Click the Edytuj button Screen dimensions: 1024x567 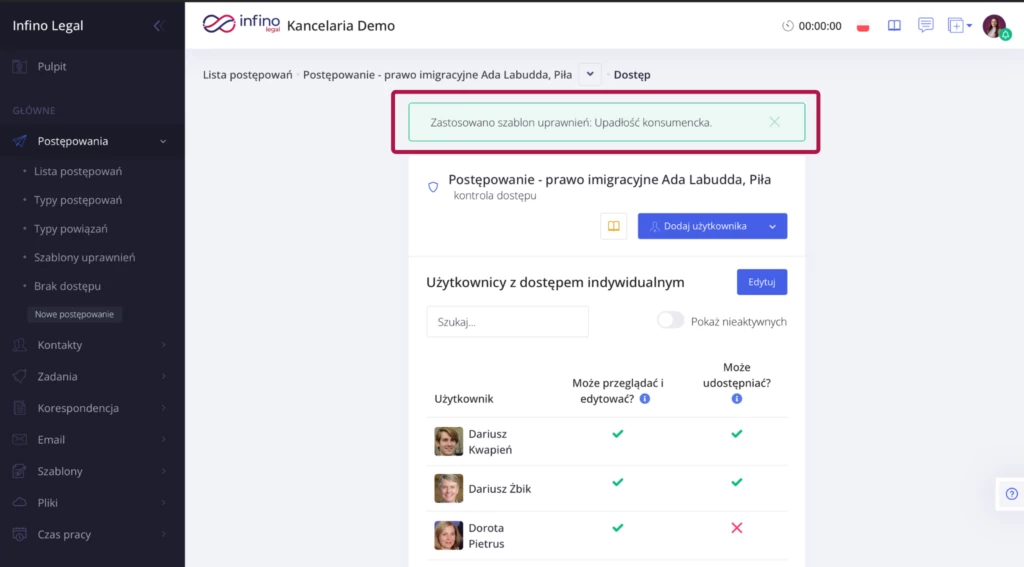pos(761,282)
